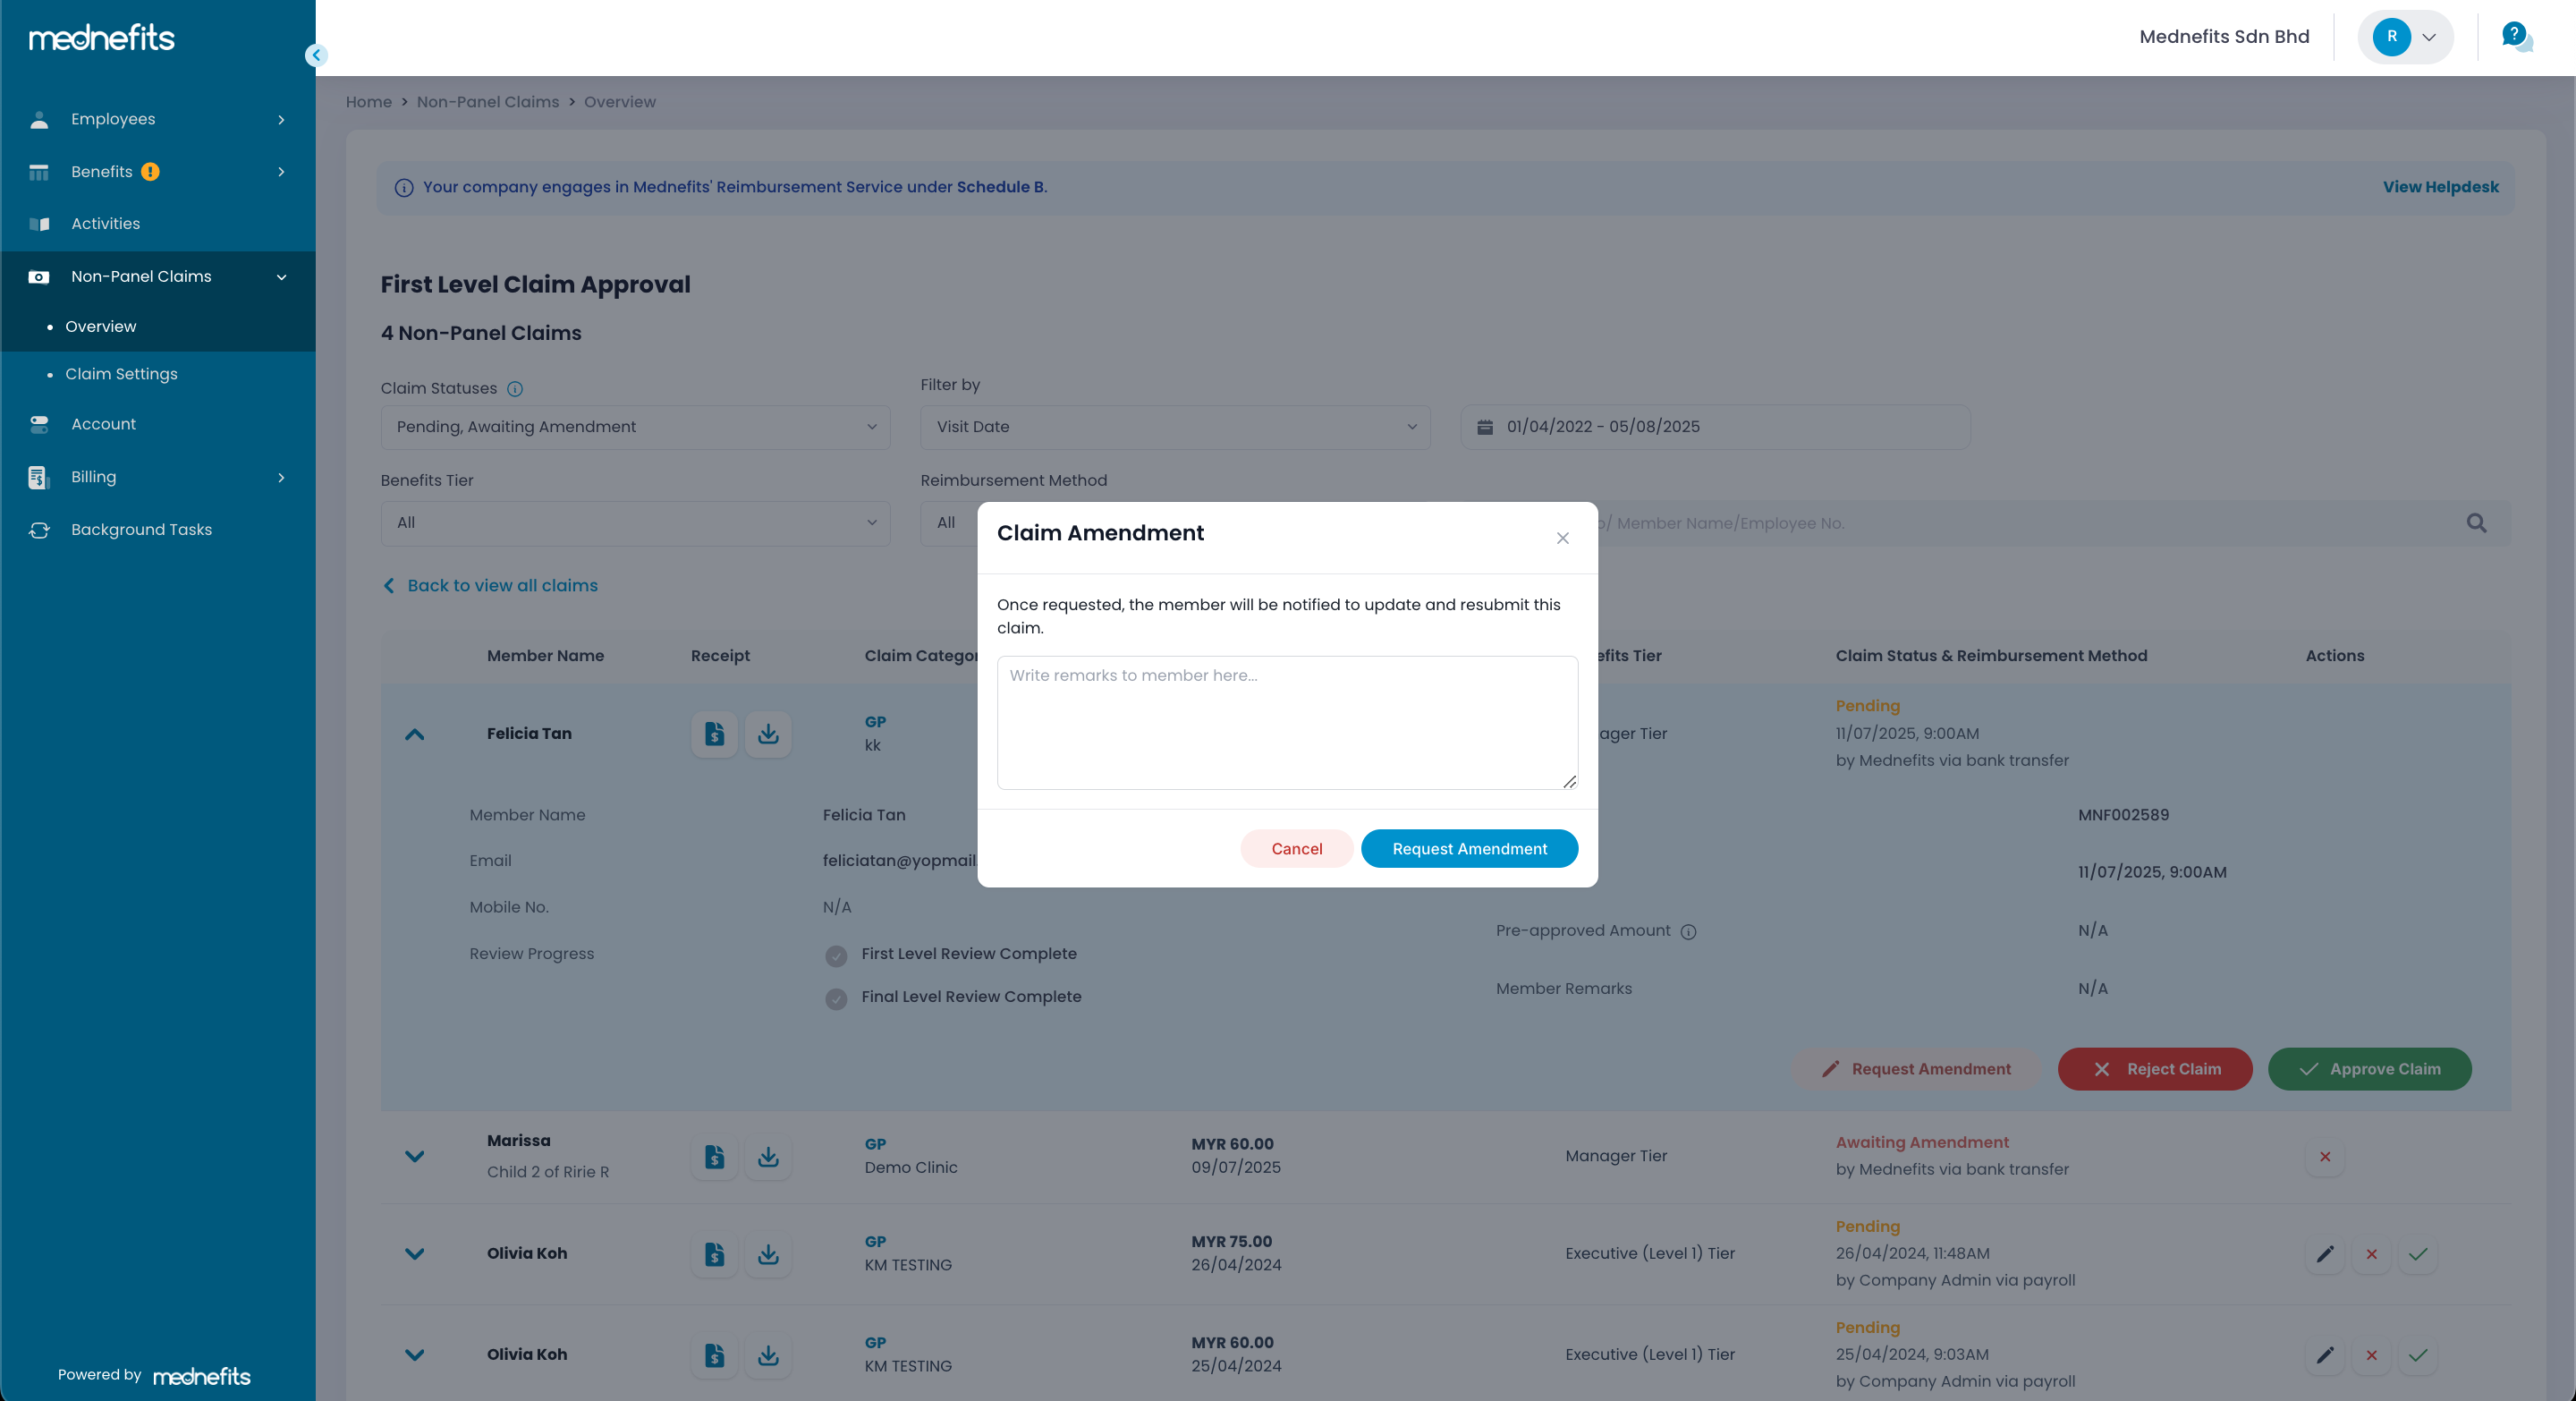The width and height of the screenshot is (2576, 1401).
Task: Expand the Billing menu
Action: click(x=158, y=477)
